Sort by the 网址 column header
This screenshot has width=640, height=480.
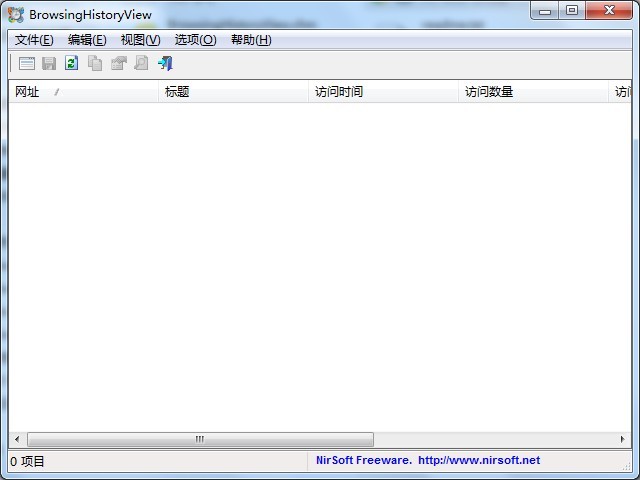(83, 92)
